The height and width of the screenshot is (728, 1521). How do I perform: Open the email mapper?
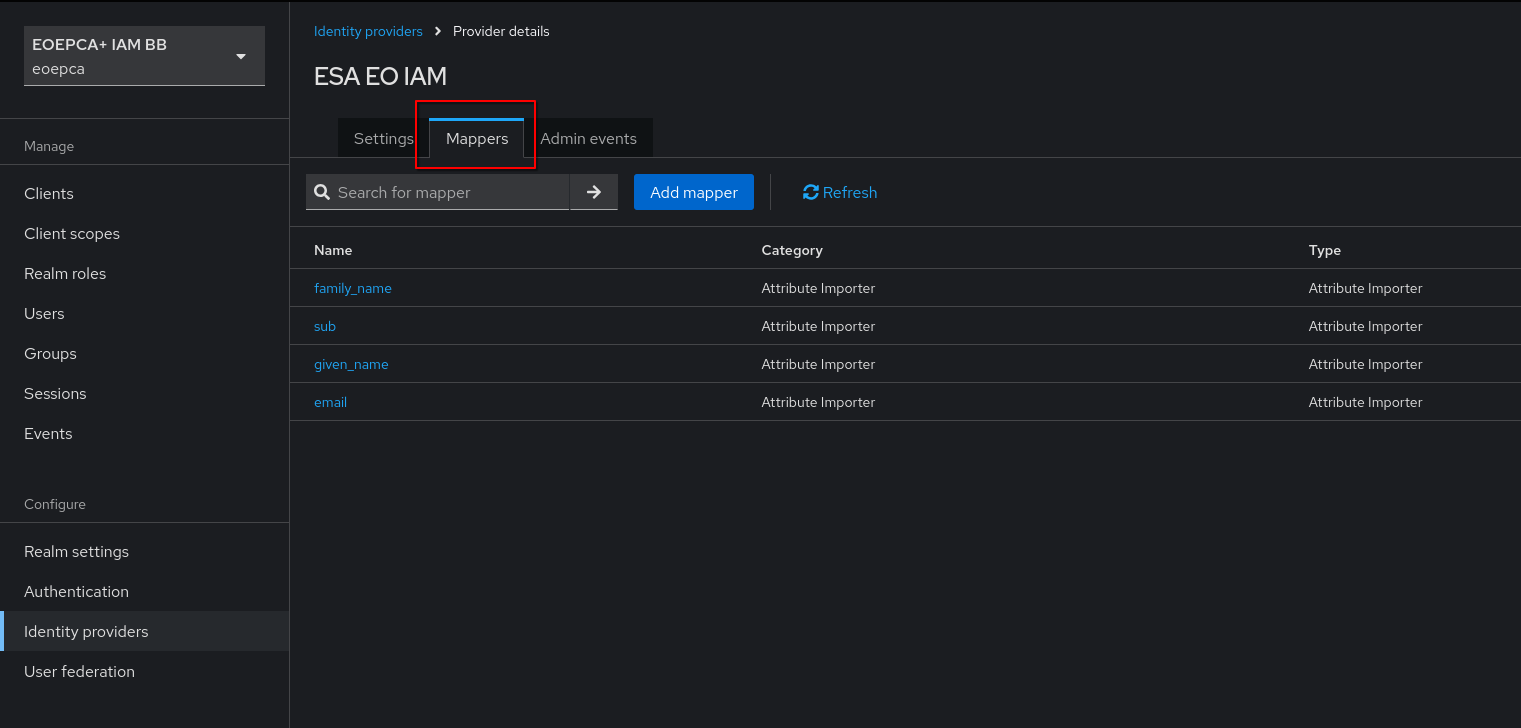[330, 402]
